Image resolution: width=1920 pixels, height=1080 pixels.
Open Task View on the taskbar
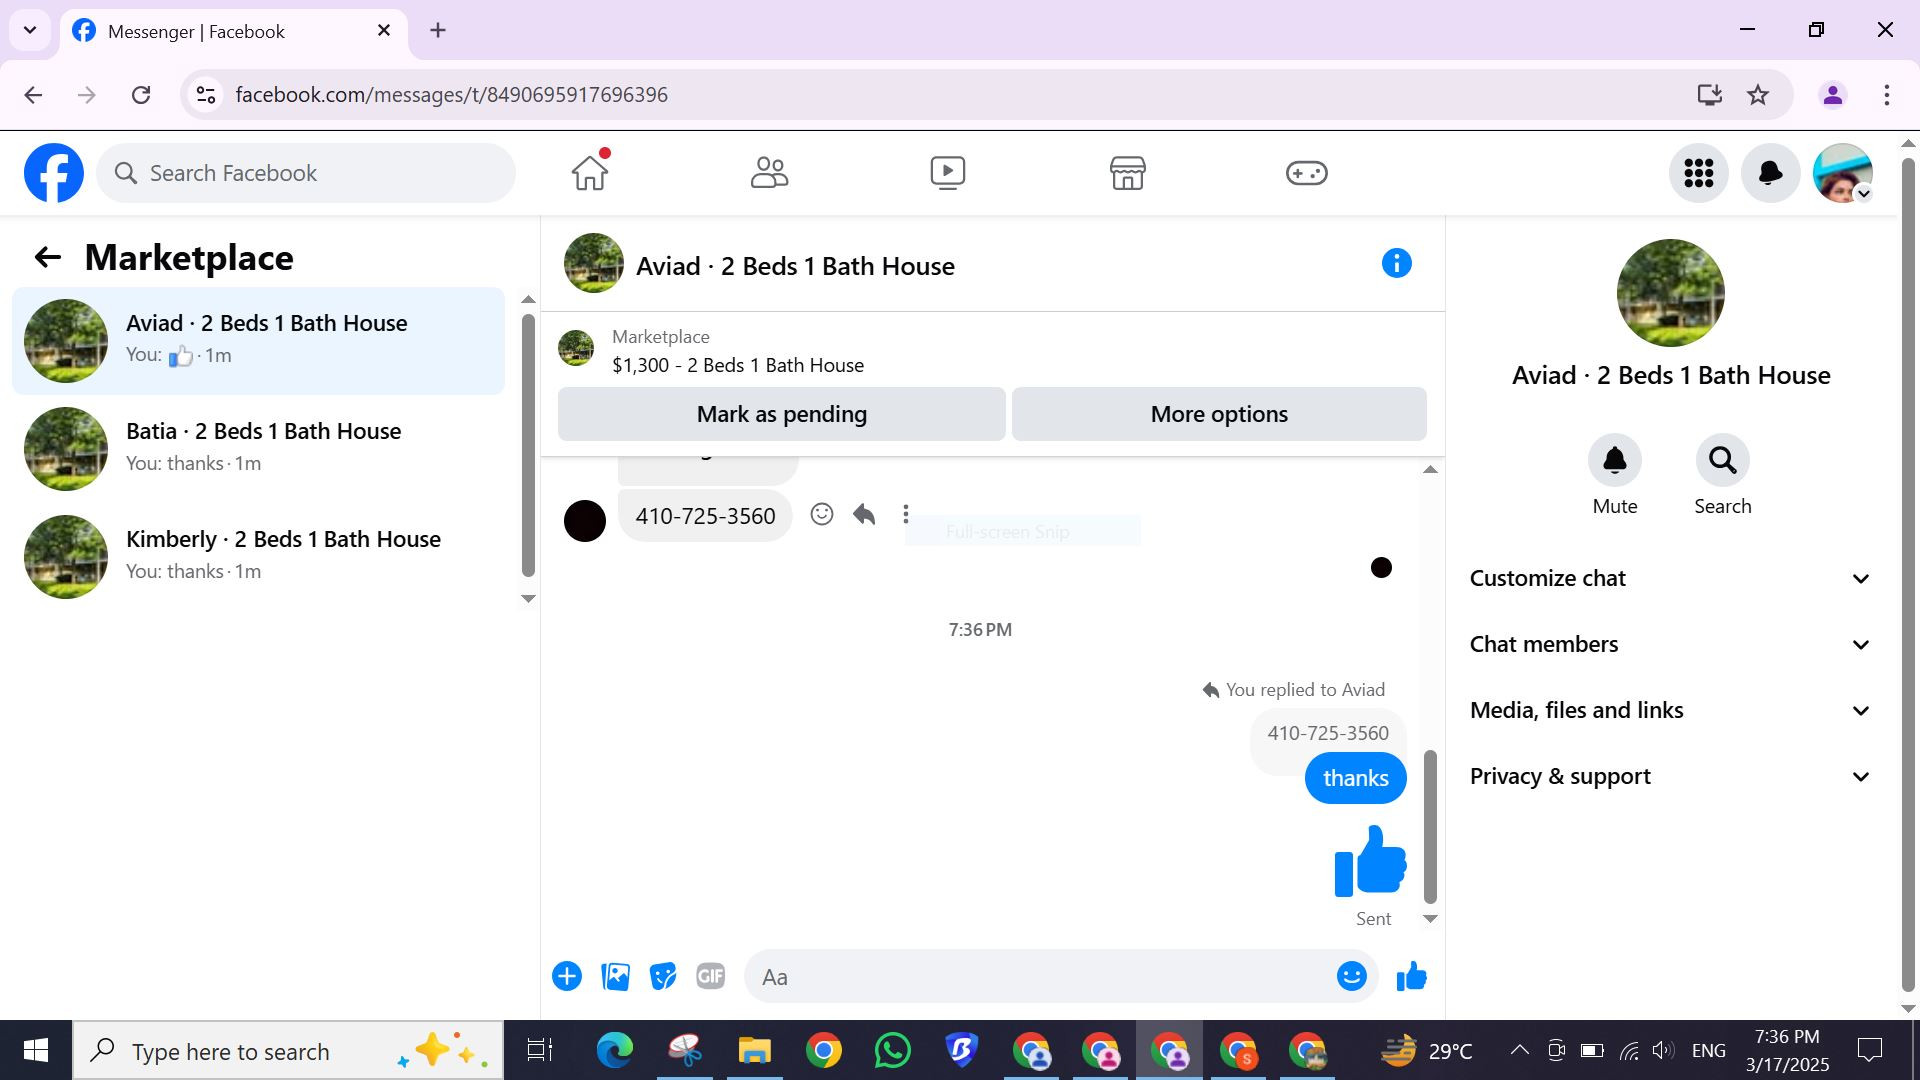pos(540,1051)
